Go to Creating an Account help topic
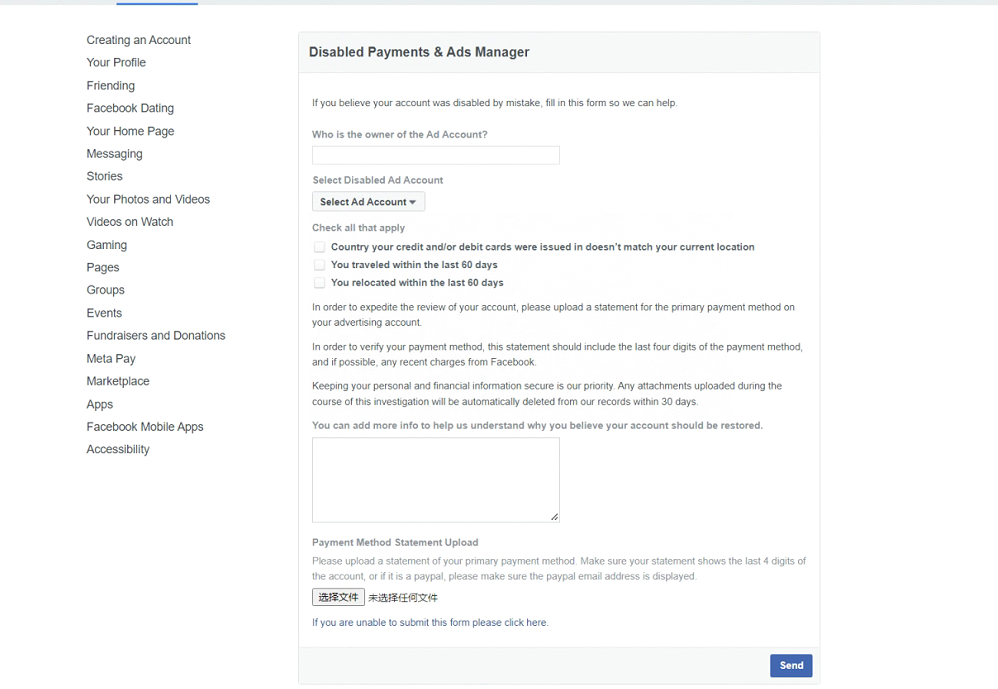998x689 pixels. [138, 40]
